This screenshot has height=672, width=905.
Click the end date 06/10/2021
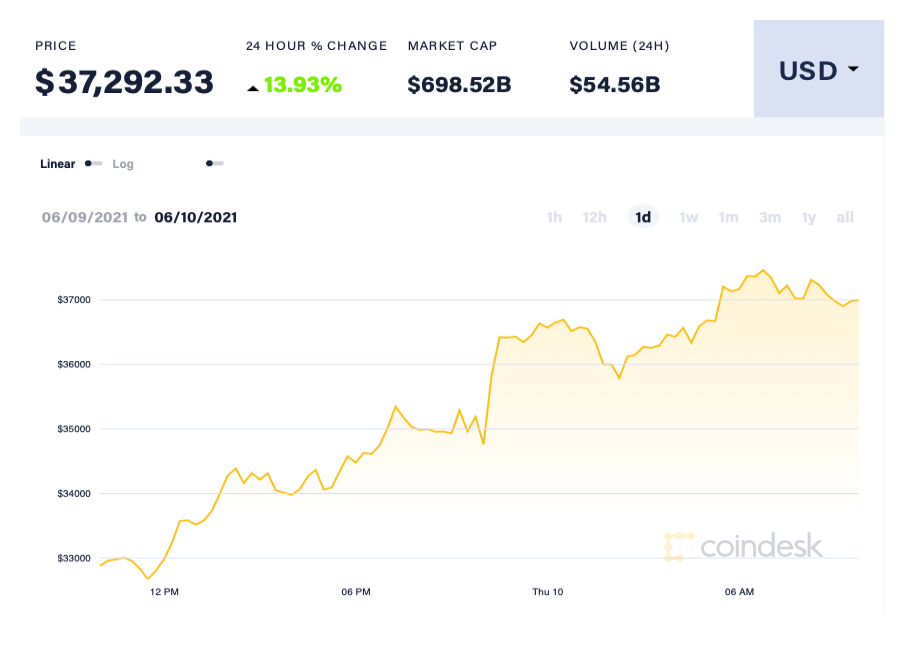tap(197, 217)
